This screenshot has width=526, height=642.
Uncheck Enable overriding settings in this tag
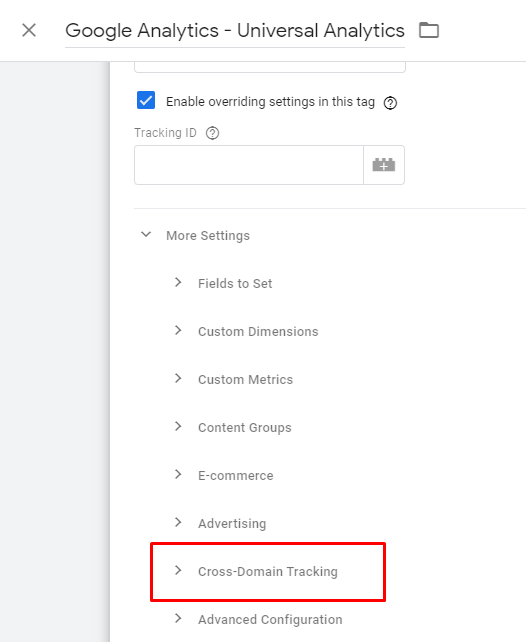tap(146, 100)
